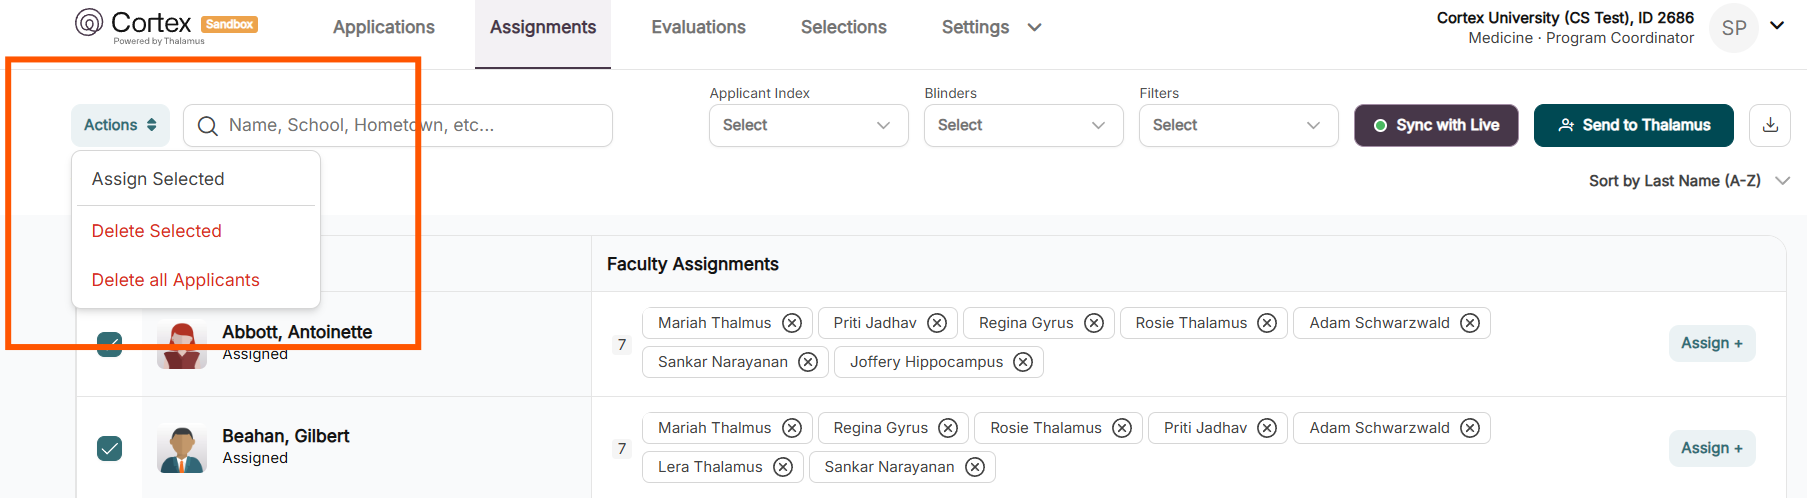1807x498 pixels.
Task: Click the download icon button
Action: click(x=1769, y=125)
